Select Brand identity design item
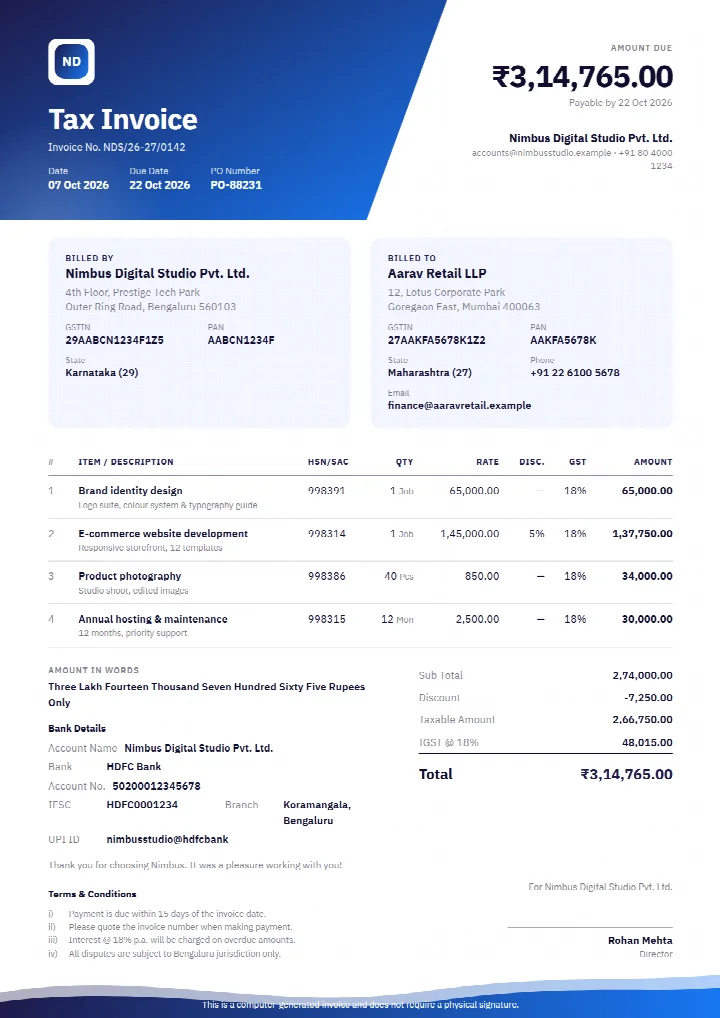 [x=130, y=491]
